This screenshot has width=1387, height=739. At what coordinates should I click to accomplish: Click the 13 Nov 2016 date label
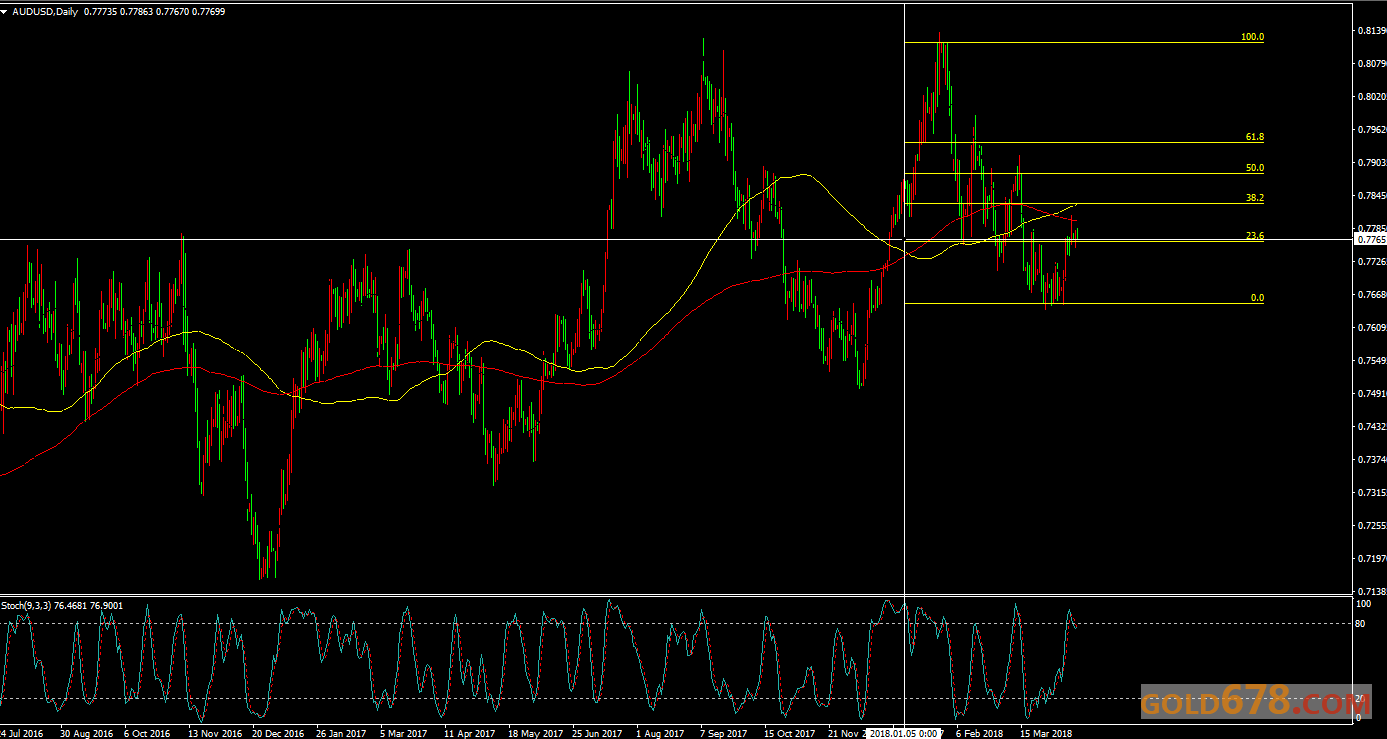215,733
